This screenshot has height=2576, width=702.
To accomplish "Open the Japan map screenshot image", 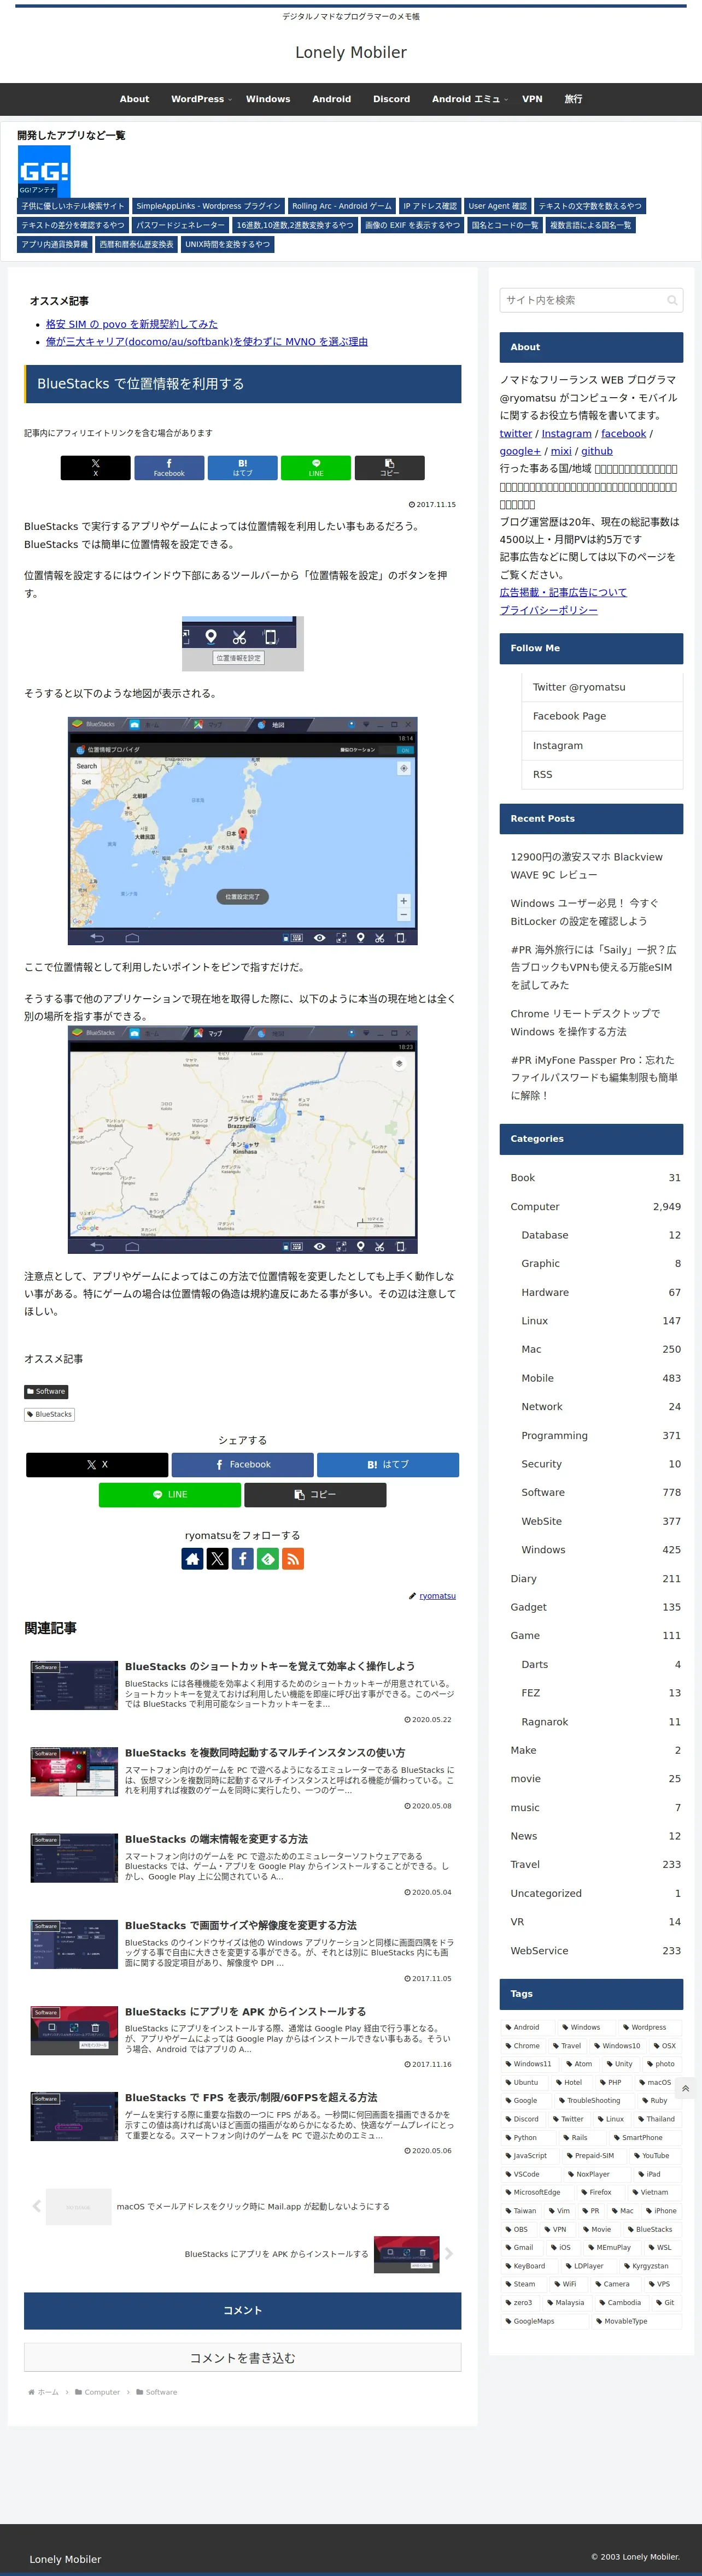I will (x=243, y=831).
